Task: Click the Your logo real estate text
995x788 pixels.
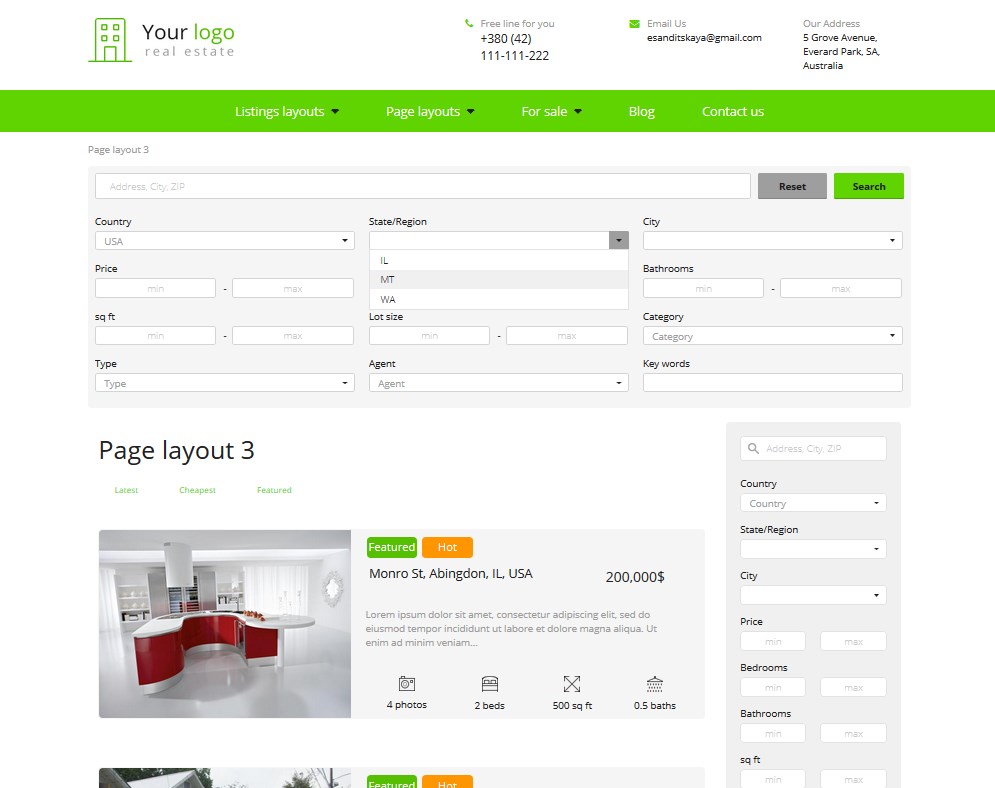Action: point(188,39)
